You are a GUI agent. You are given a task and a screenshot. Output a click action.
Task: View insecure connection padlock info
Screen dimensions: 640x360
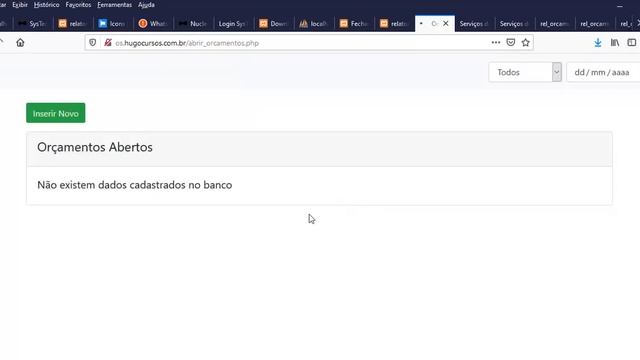pyautogui.click(x=107, y=43)
